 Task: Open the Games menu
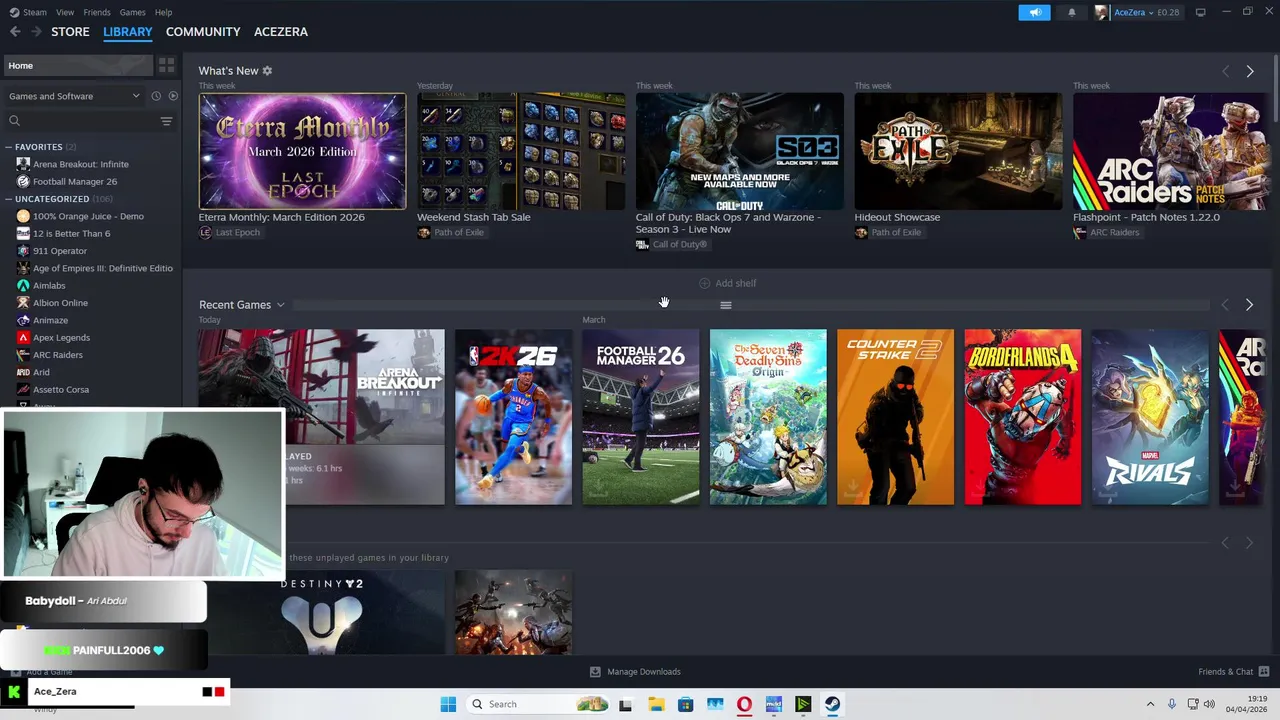pyautogui.click(x=132, y=12)
